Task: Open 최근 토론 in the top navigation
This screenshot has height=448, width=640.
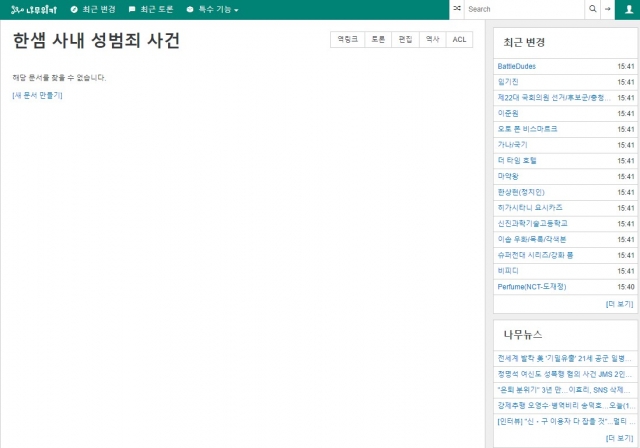Action: (x=151, y=9)
